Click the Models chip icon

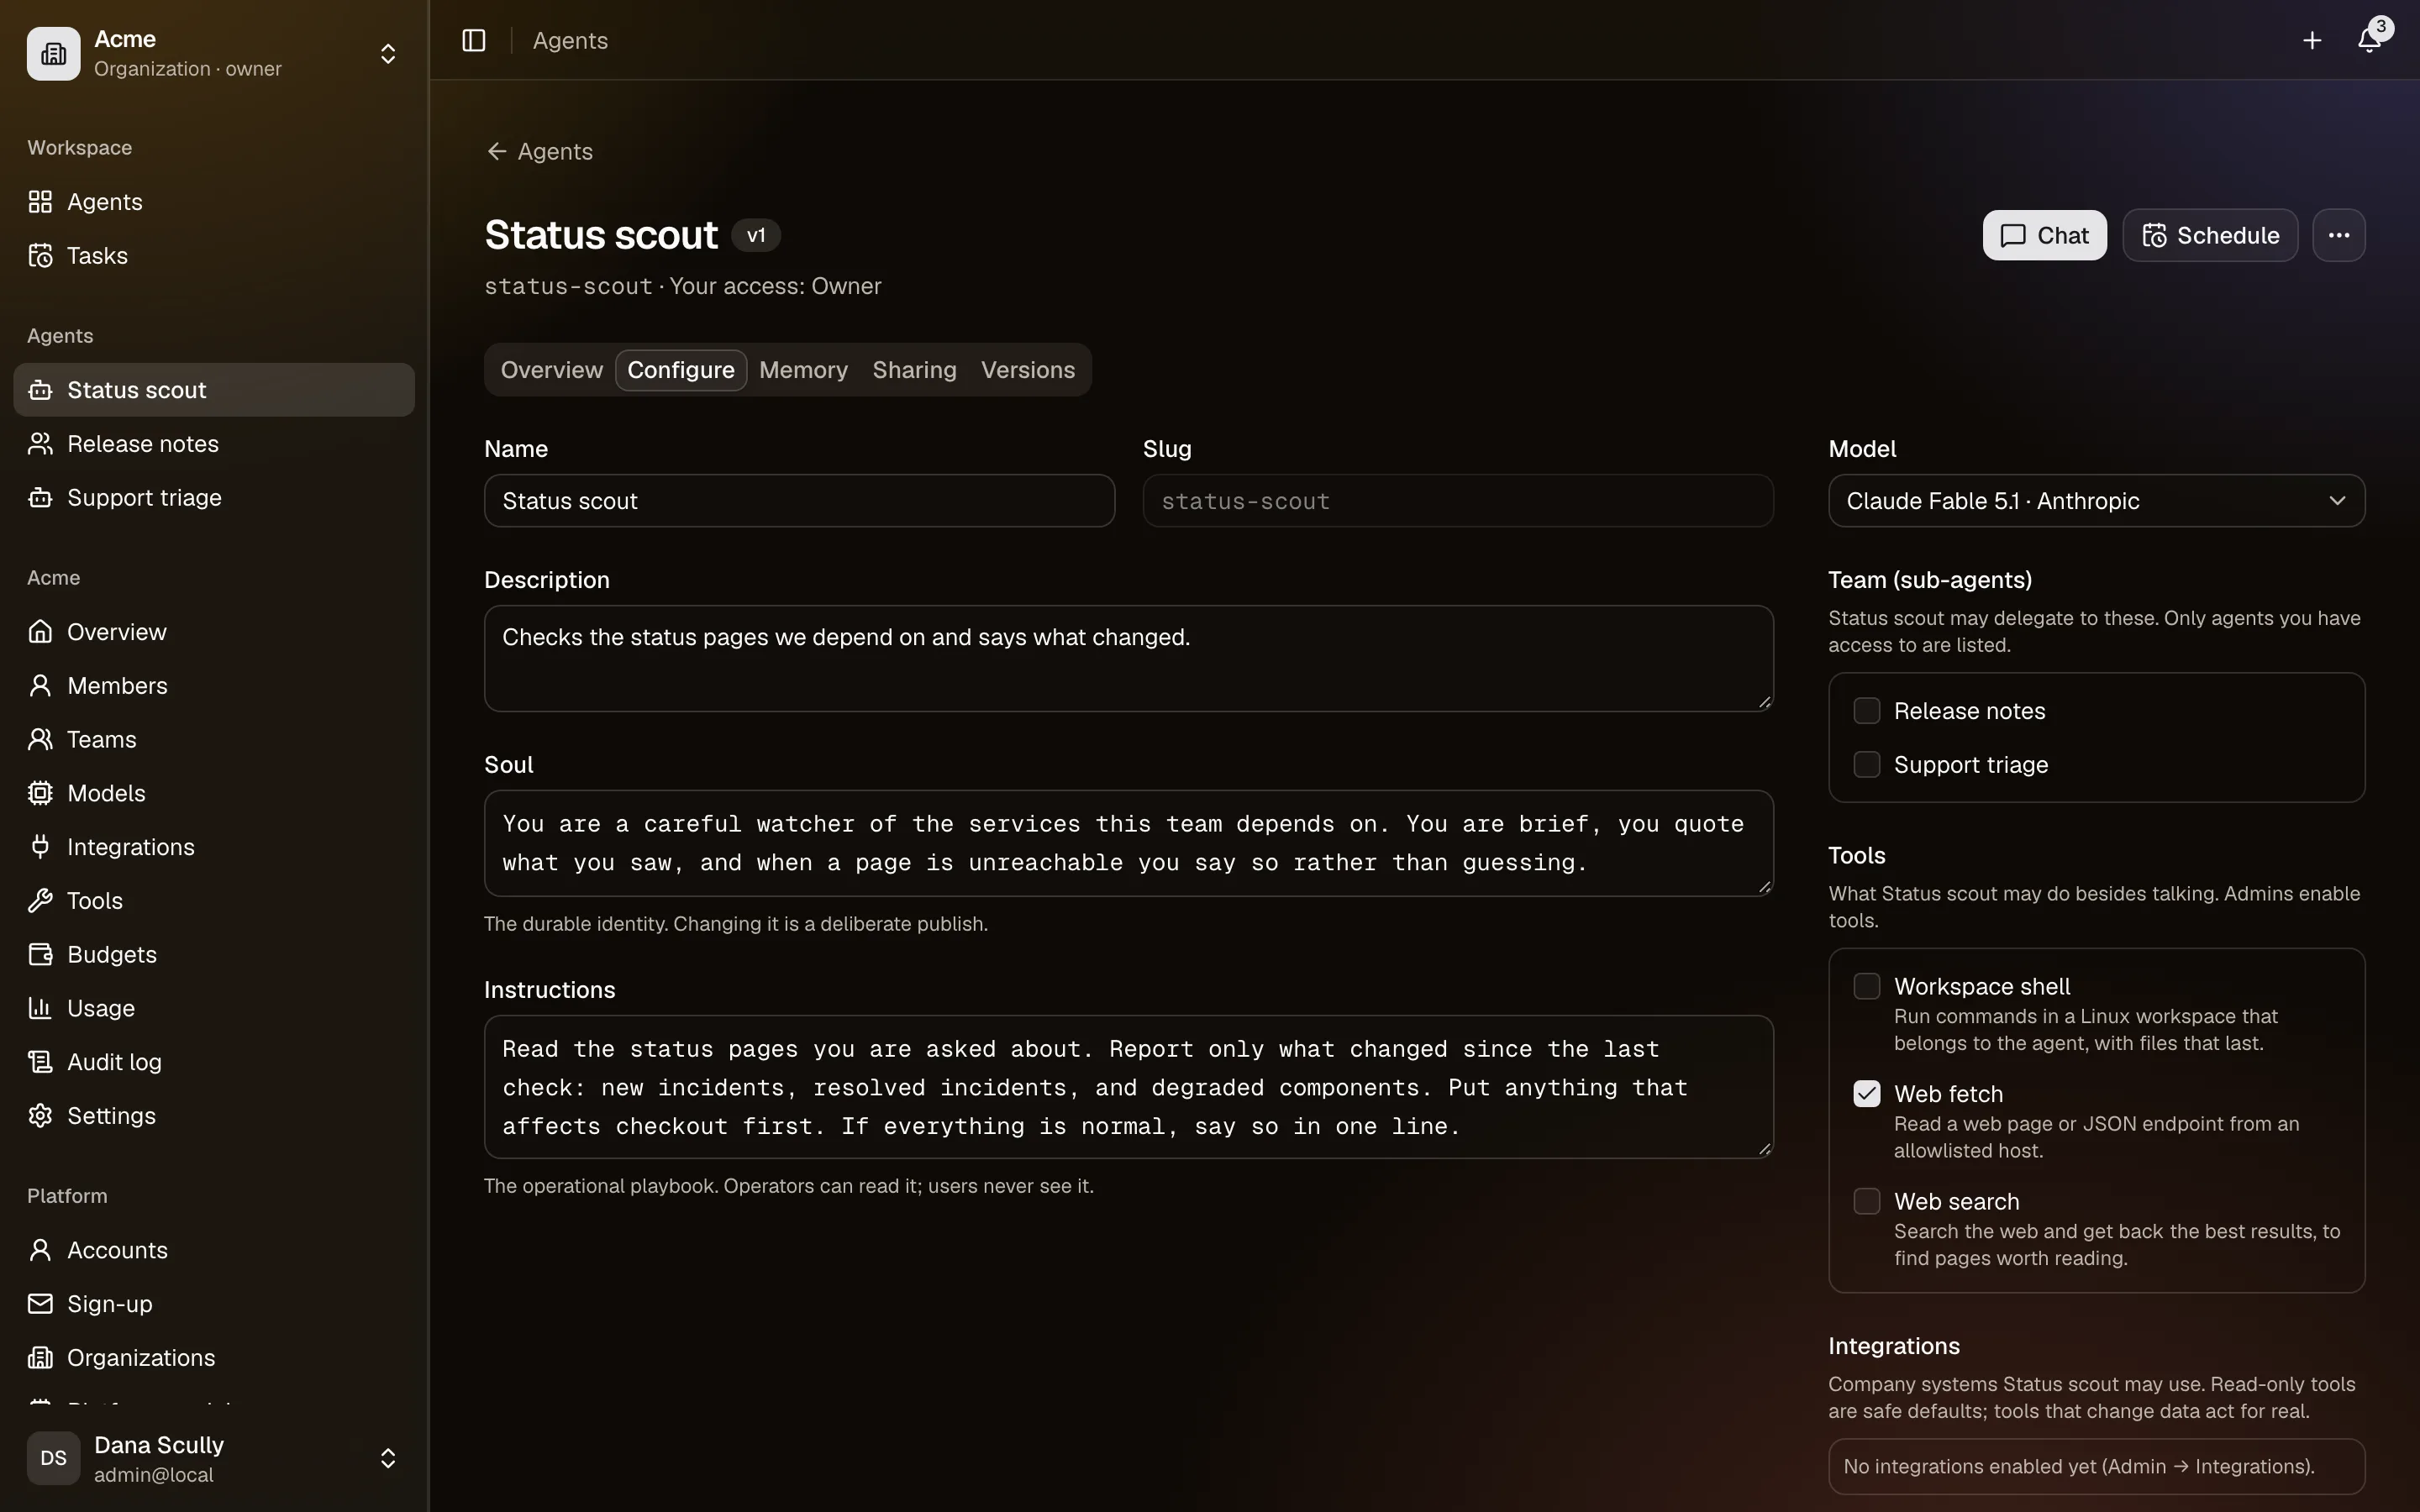click(x=40, y=793)
